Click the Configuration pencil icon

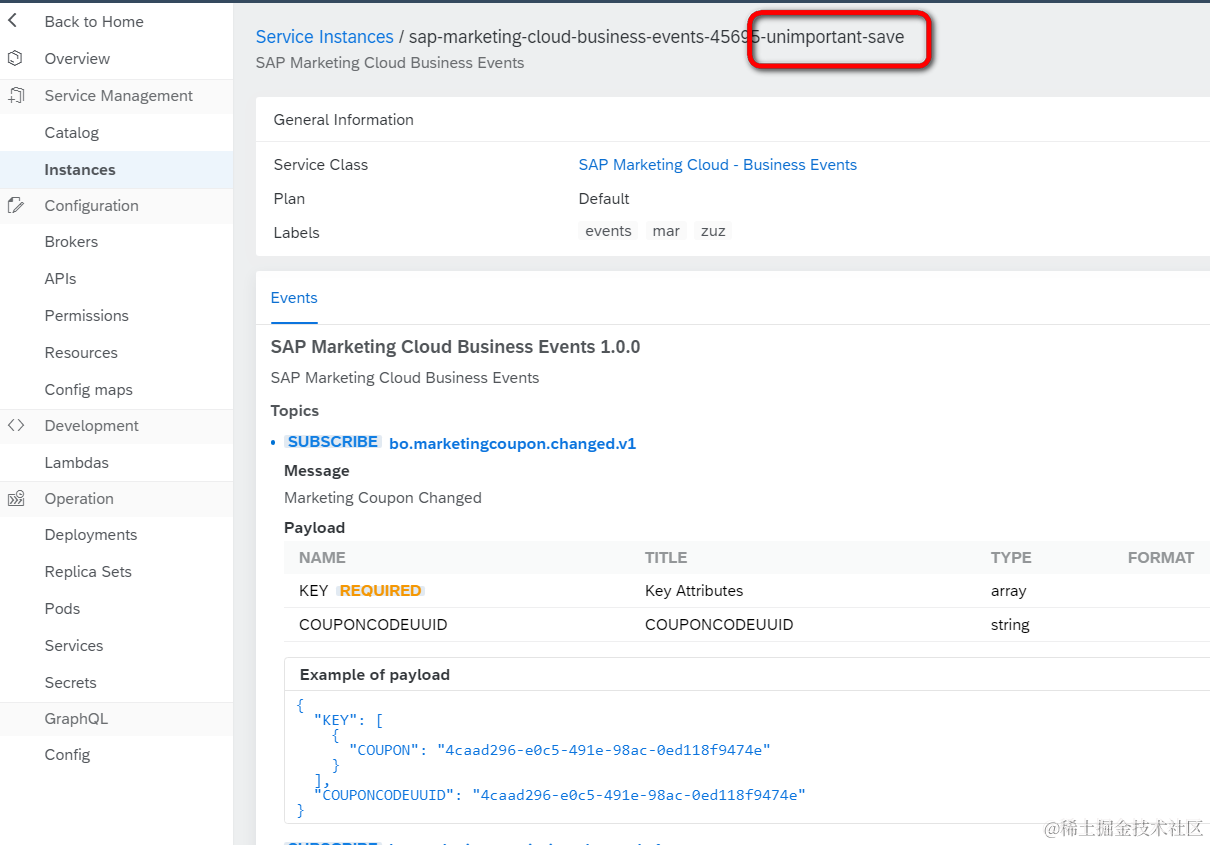15,205
